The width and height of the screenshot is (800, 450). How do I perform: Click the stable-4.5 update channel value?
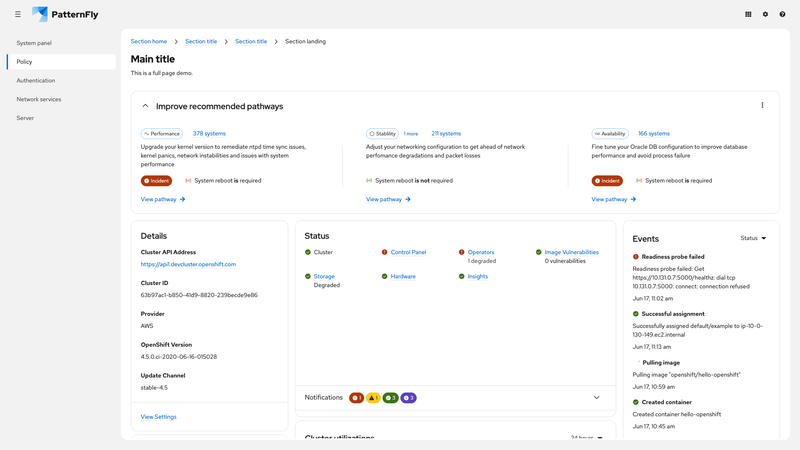[x=154, y=388]
